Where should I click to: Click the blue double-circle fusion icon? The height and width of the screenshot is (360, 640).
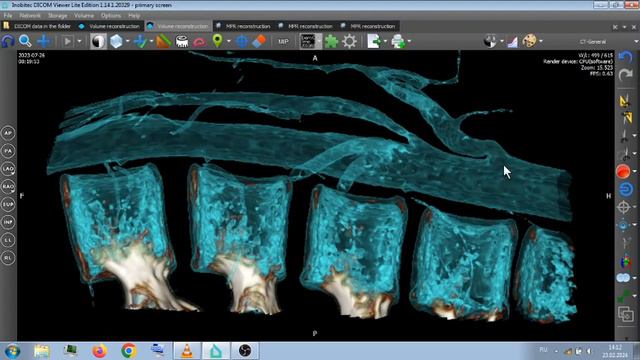coord(623,278)
